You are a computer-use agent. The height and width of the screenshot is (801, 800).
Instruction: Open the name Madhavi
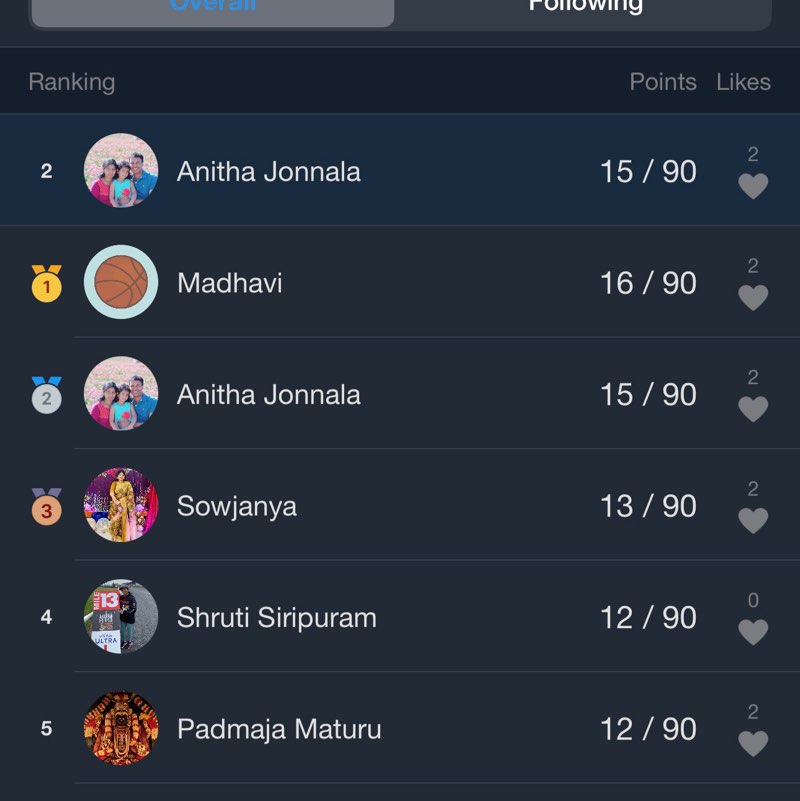pos(229,282)
